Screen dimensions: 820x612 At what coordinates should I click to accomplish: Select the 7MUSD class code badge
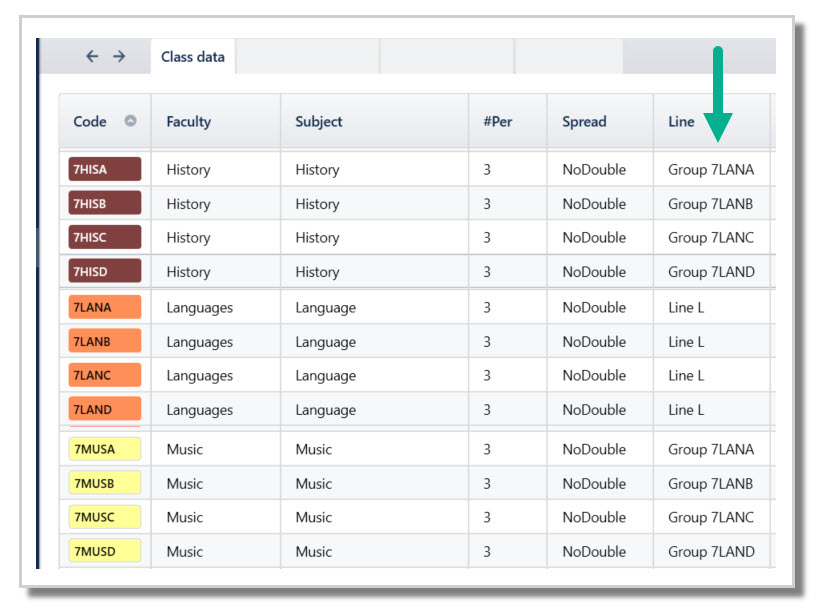pyautogui.click(x=104, y=552)
